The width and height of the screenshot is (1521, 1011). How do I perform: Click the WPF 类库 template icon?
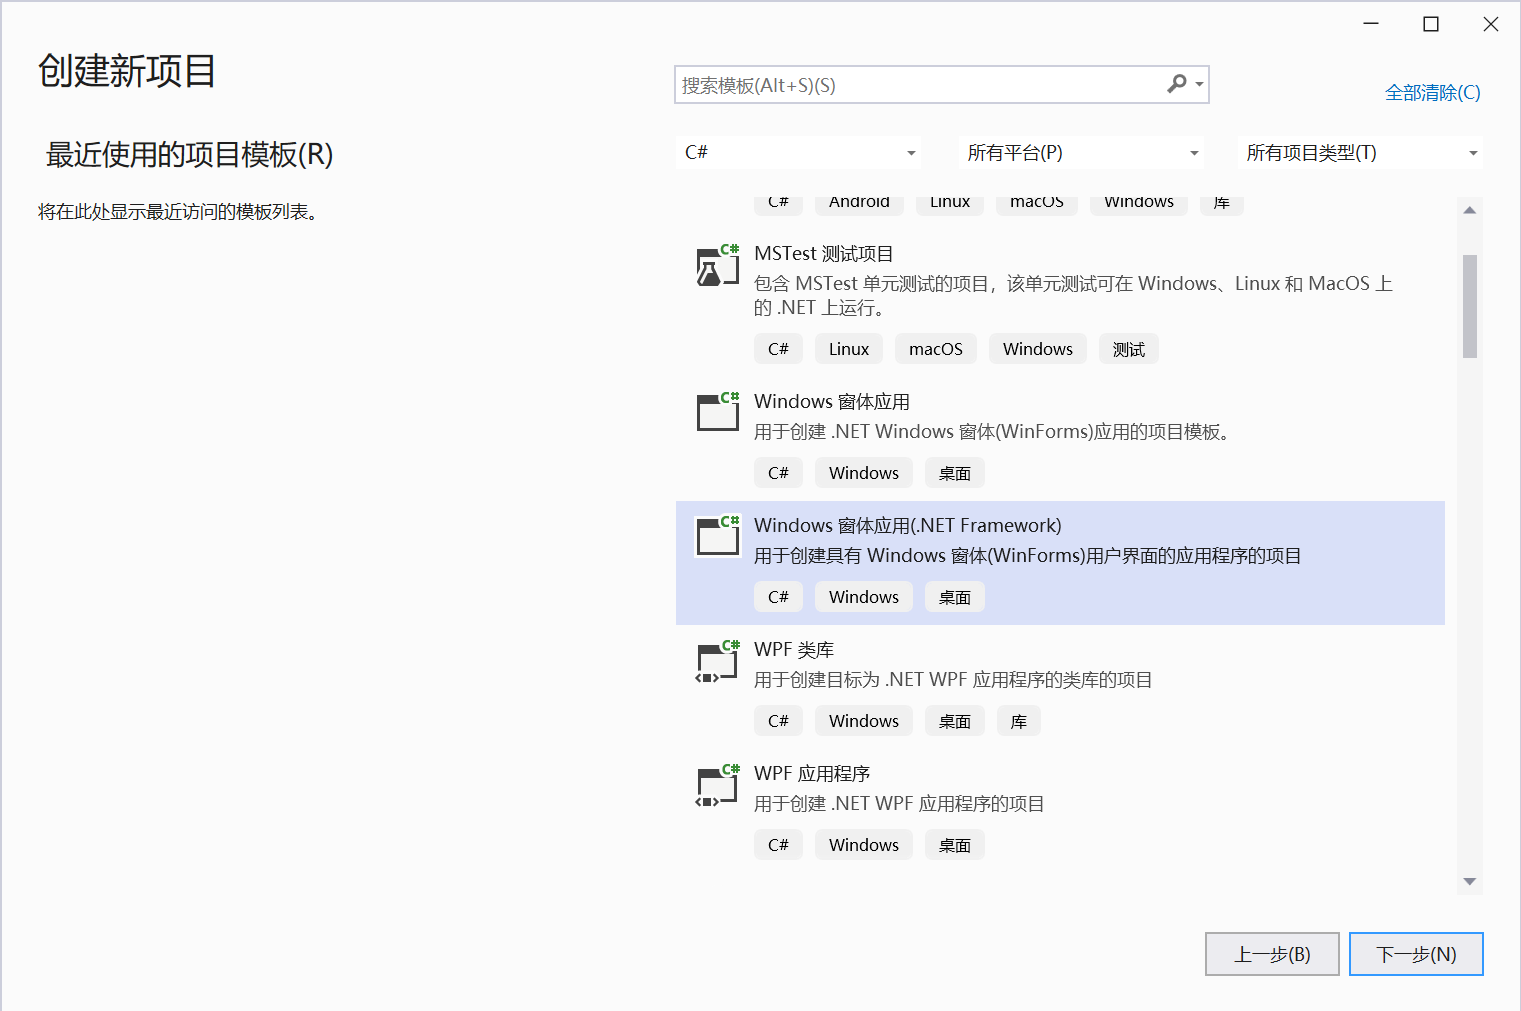718,661
